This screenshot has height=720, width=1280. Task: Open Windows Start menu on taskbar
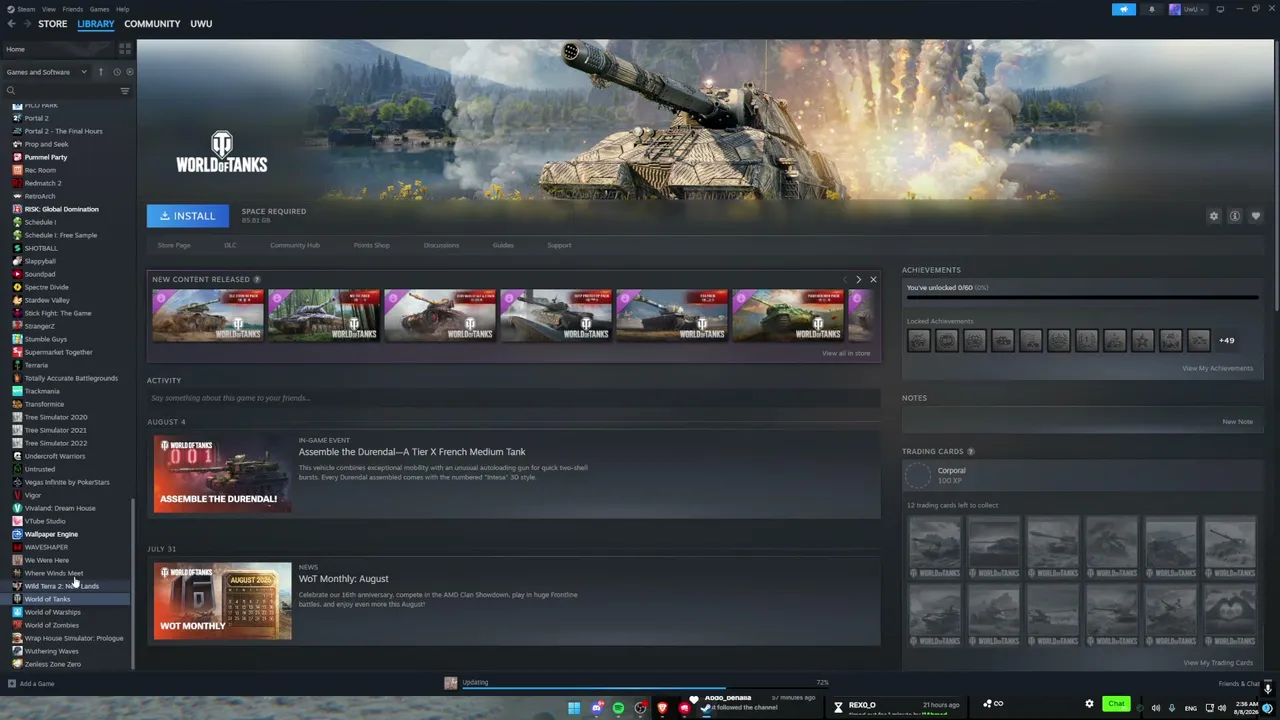(574, 708)
